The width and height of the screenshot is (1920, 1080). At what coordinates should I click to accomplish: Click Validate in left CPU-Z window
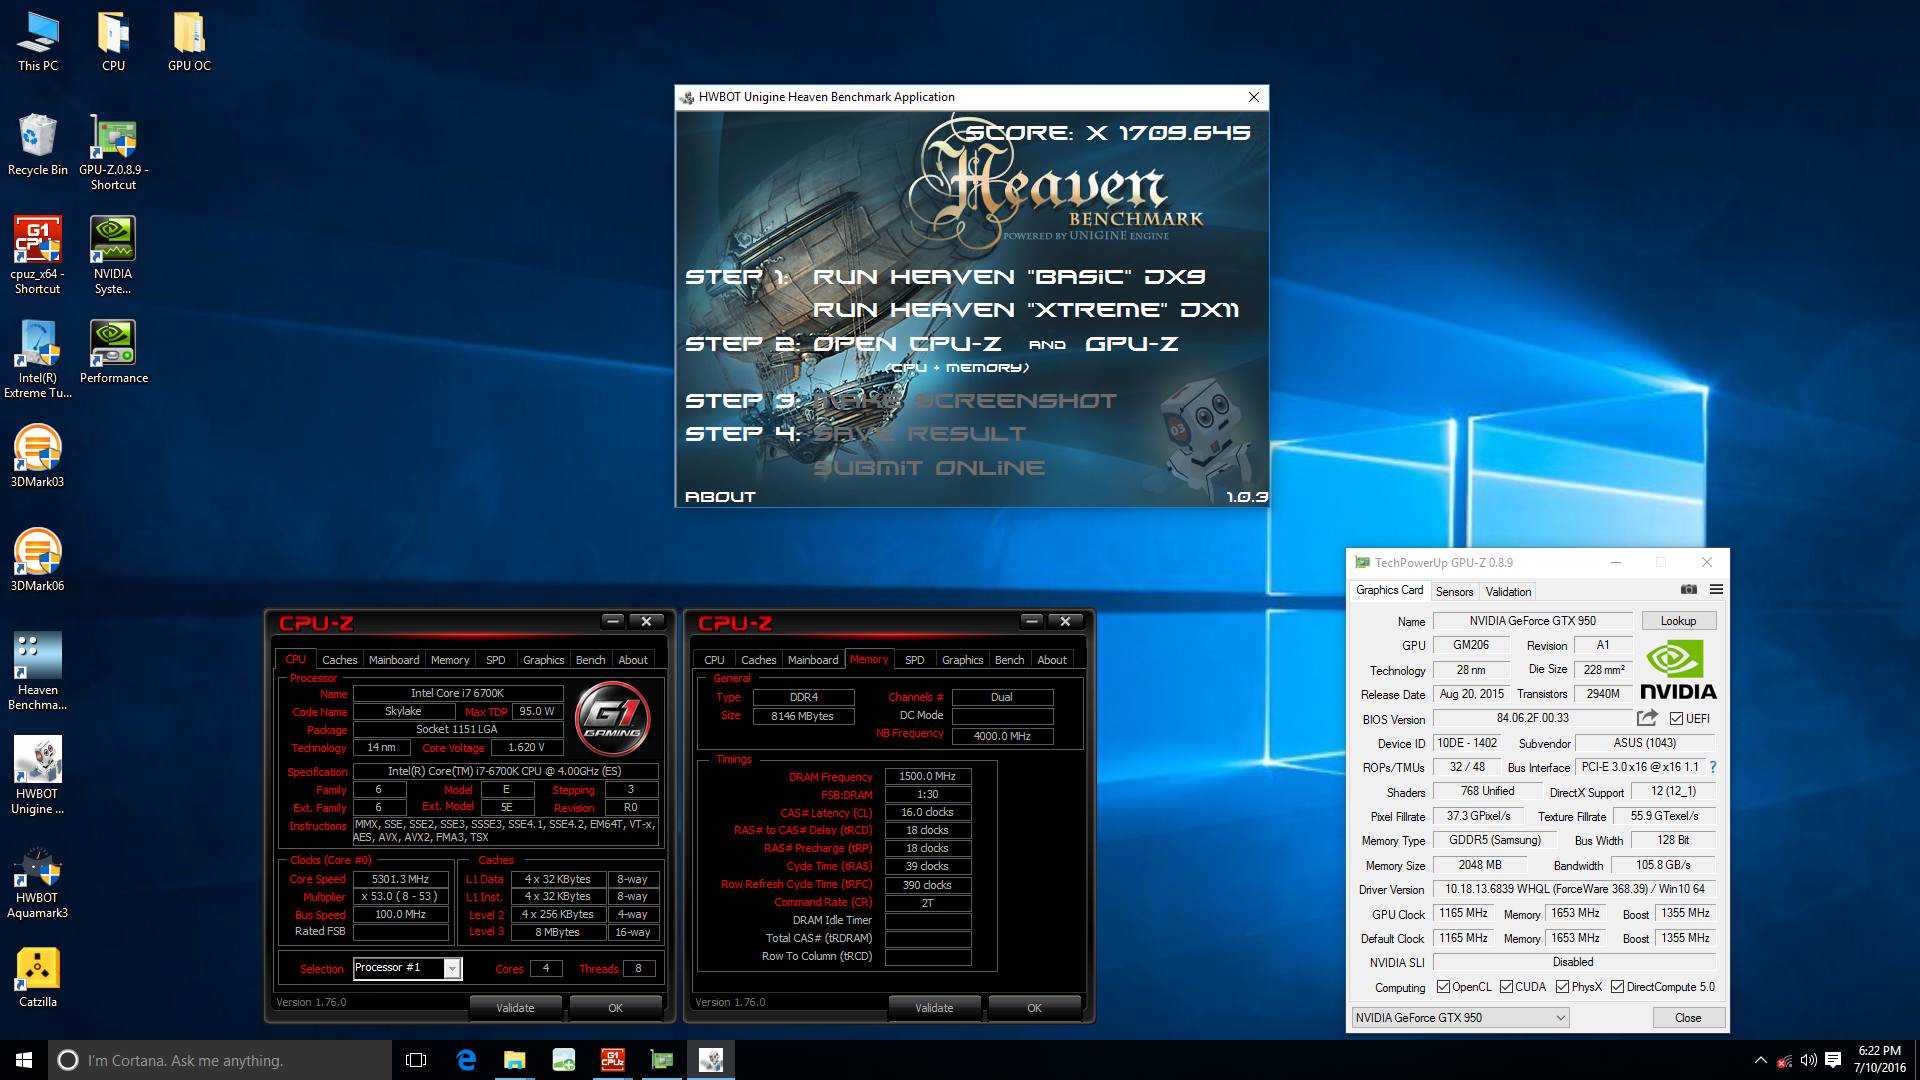[515, 1008]
